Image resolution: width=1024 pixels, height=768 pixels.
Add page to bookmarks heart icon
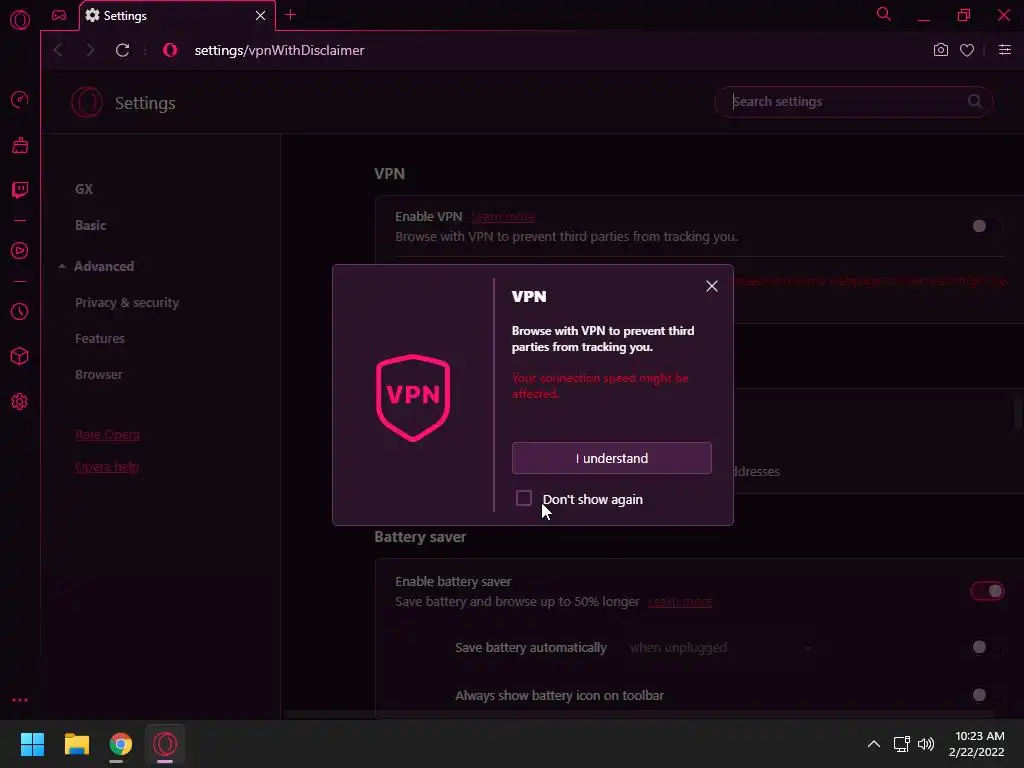tap(967, 50)
